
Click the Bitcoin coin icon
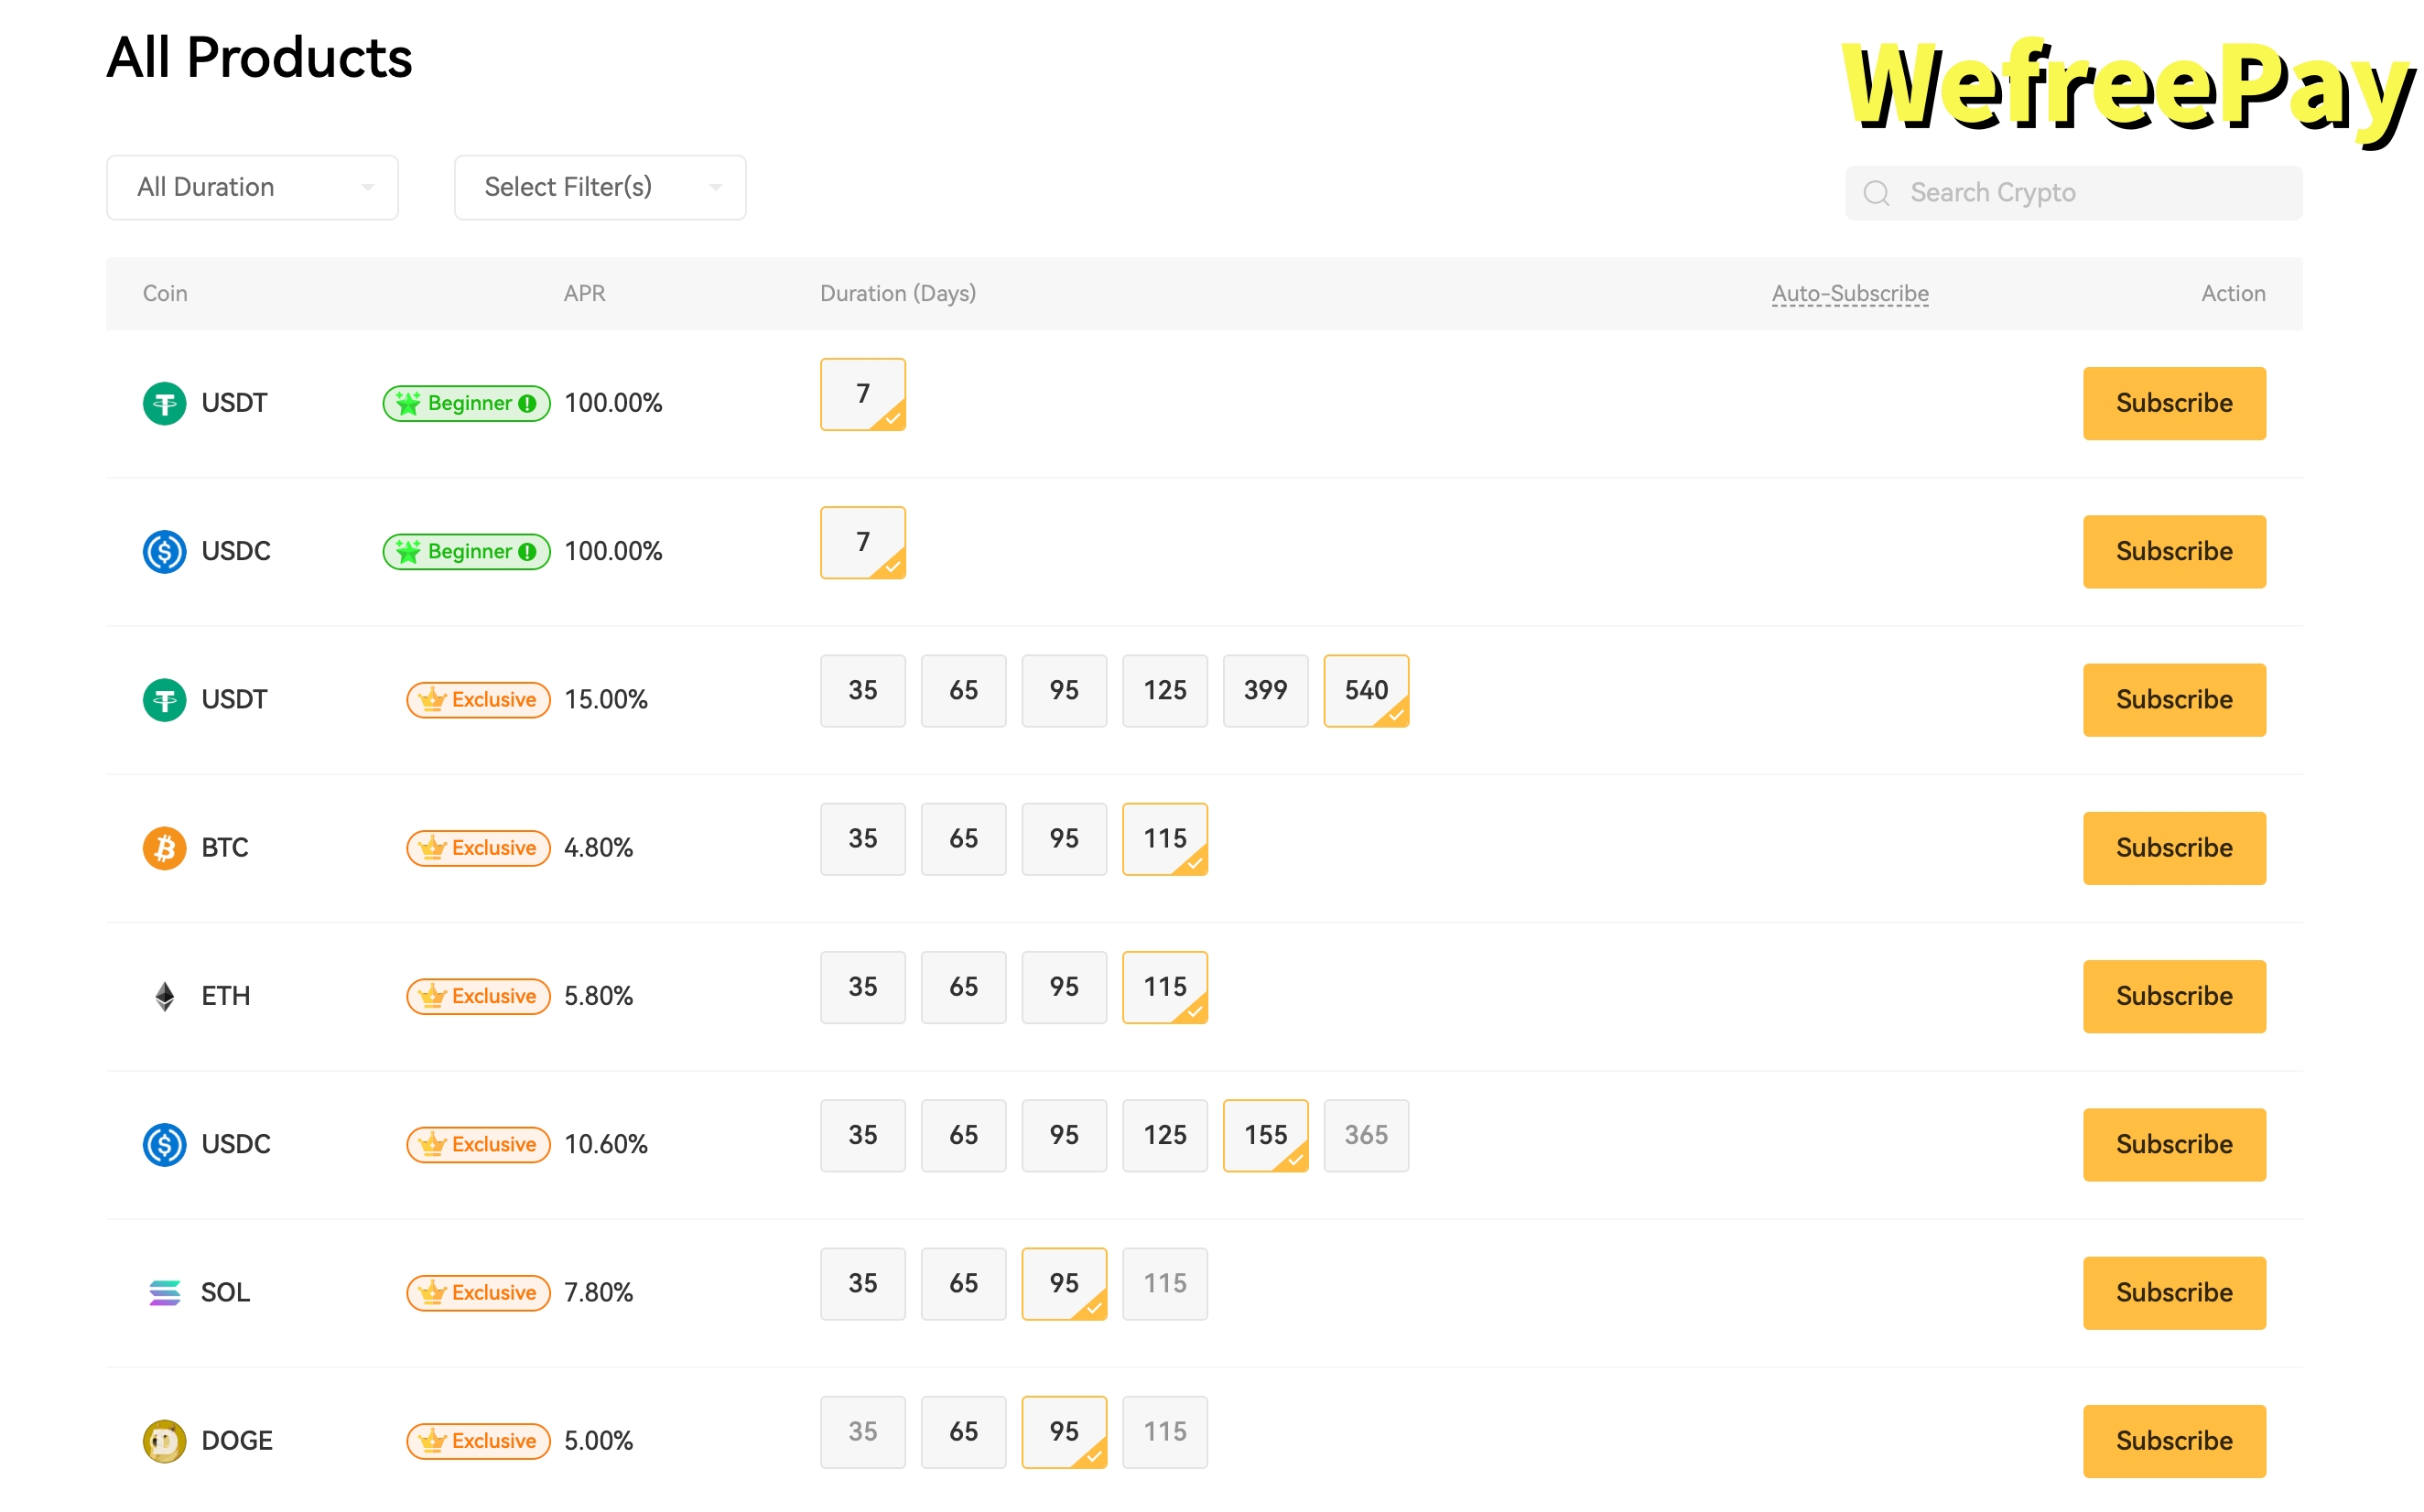164,848
